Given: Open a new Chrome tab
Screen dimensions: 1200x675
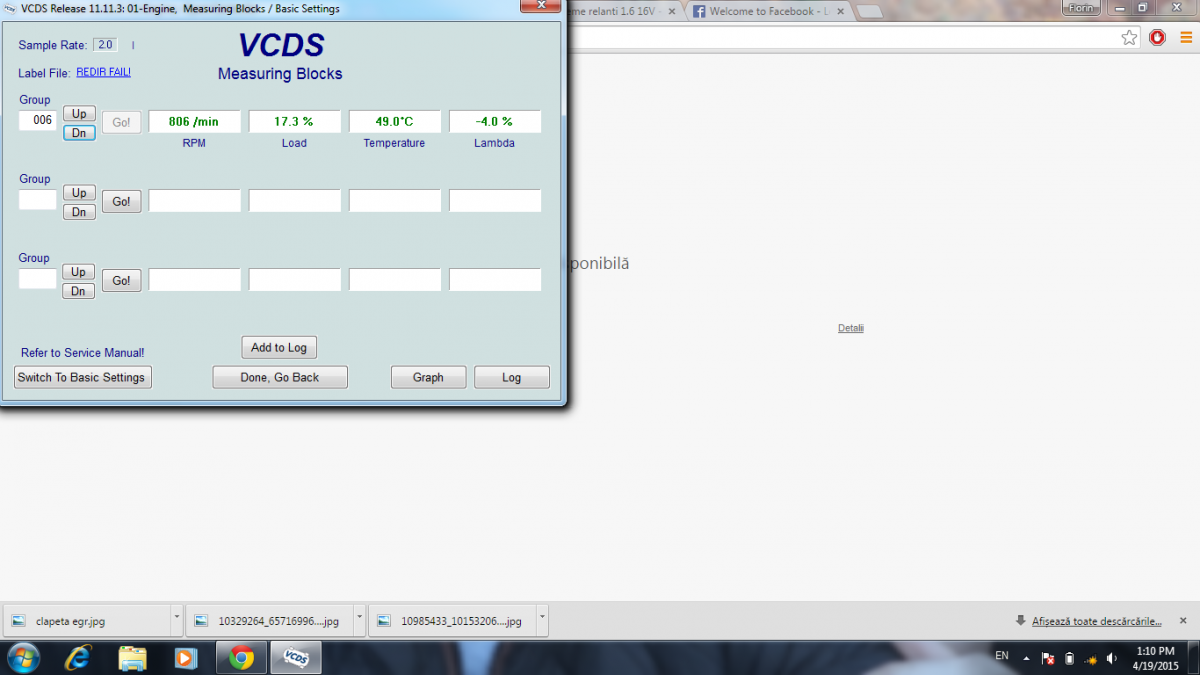Looking at the screenshot, I should click(870, 12).
